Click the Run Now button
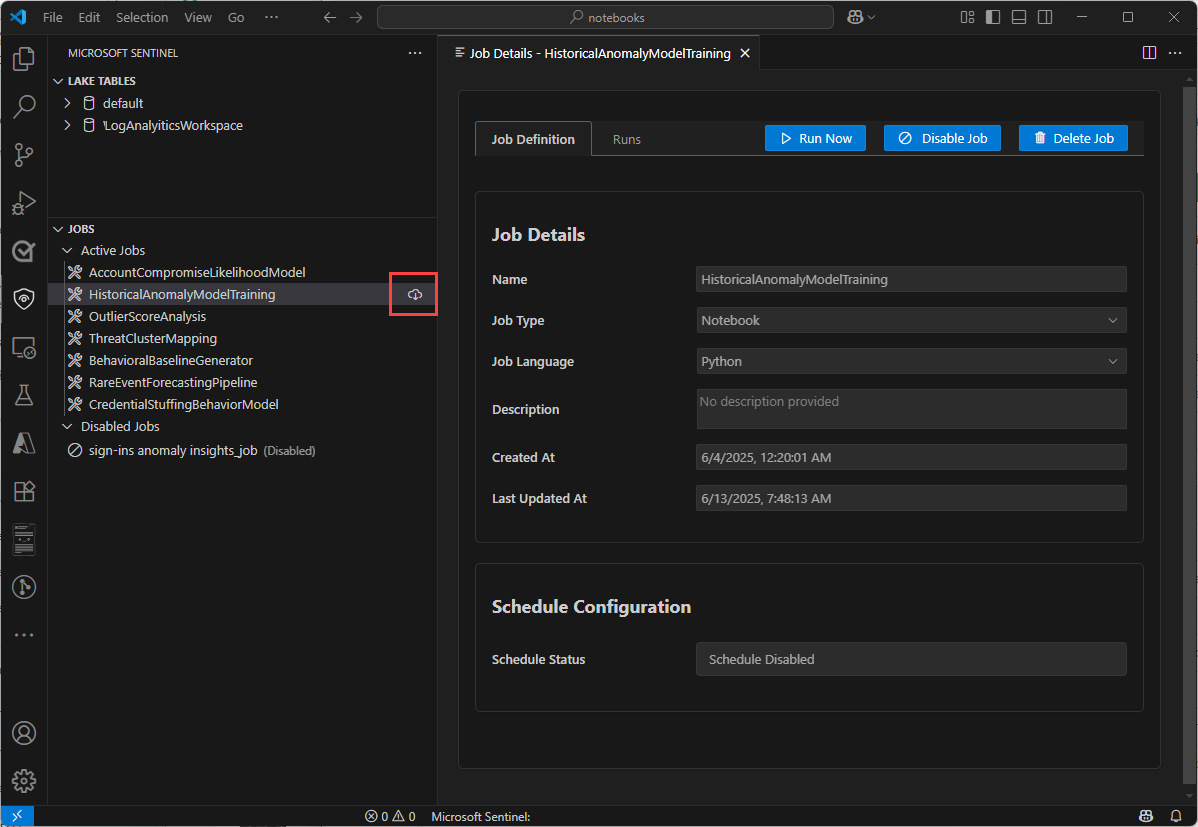This screenshot has width=1198, height=827. [815, 138]
